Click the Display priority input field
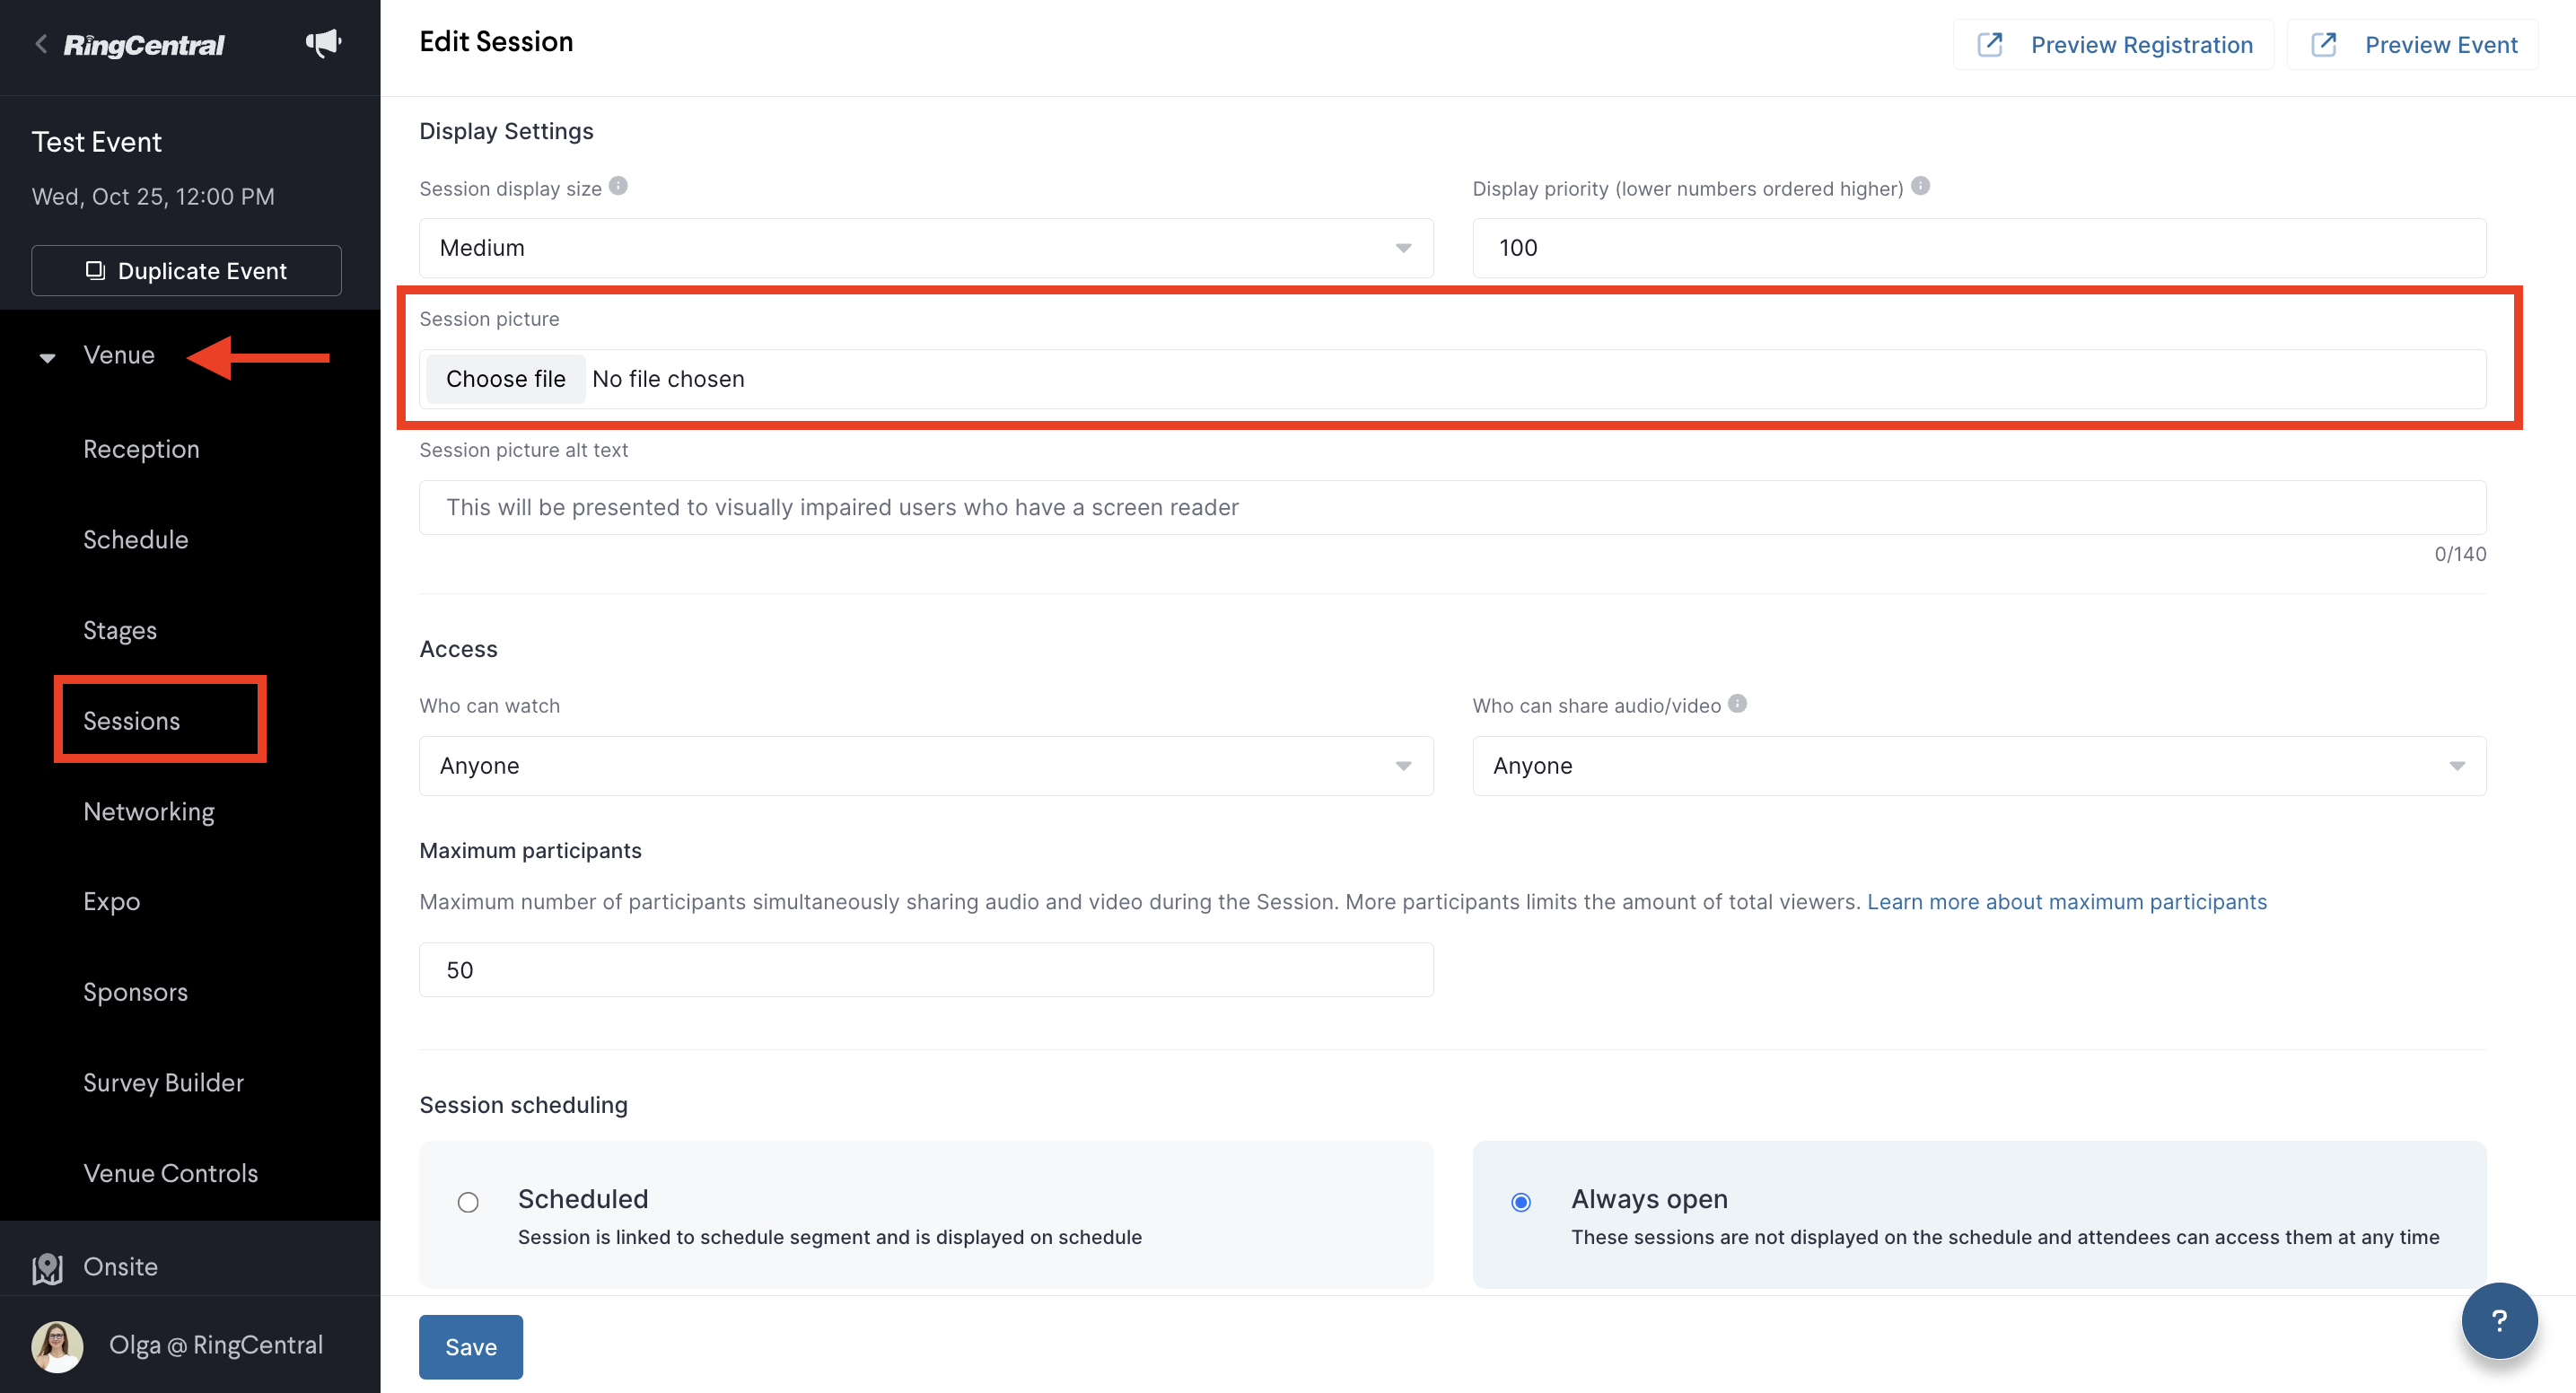 [x=1979, y=248]
